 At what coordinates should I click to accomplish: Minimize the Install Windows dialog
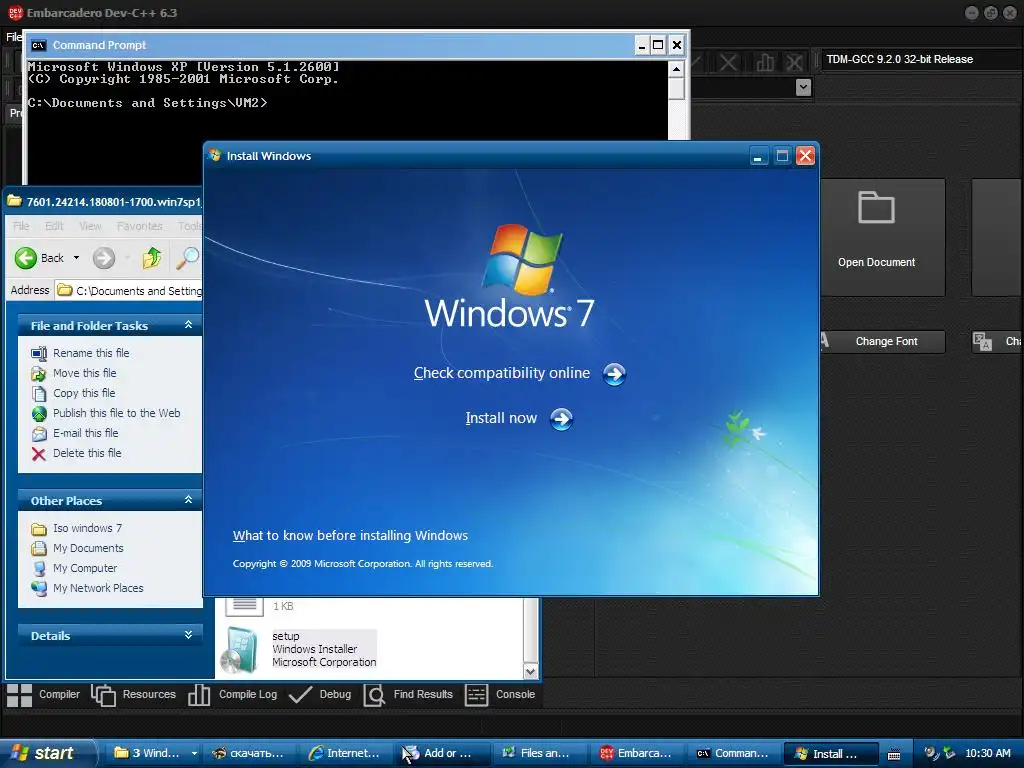tap(758, 156)
